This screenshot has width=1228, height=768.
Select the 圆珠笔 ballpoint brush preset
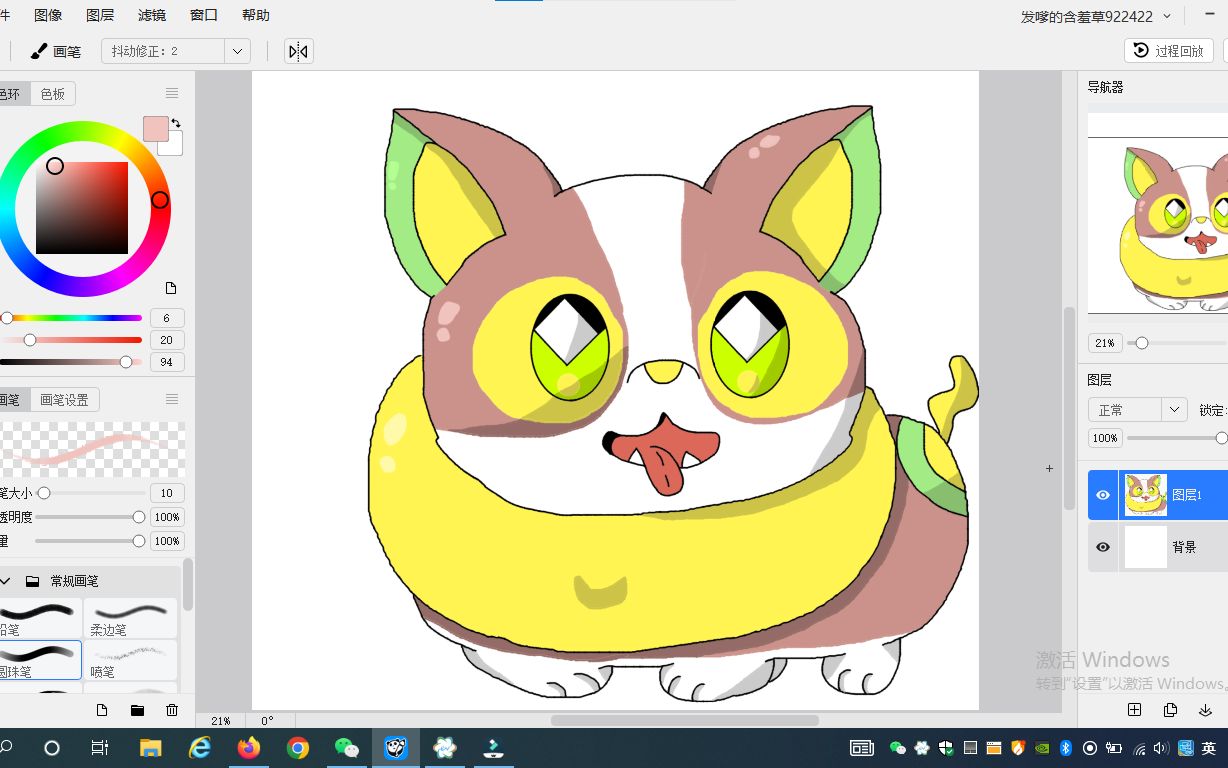pyautogui.click(x=40, y=660)
